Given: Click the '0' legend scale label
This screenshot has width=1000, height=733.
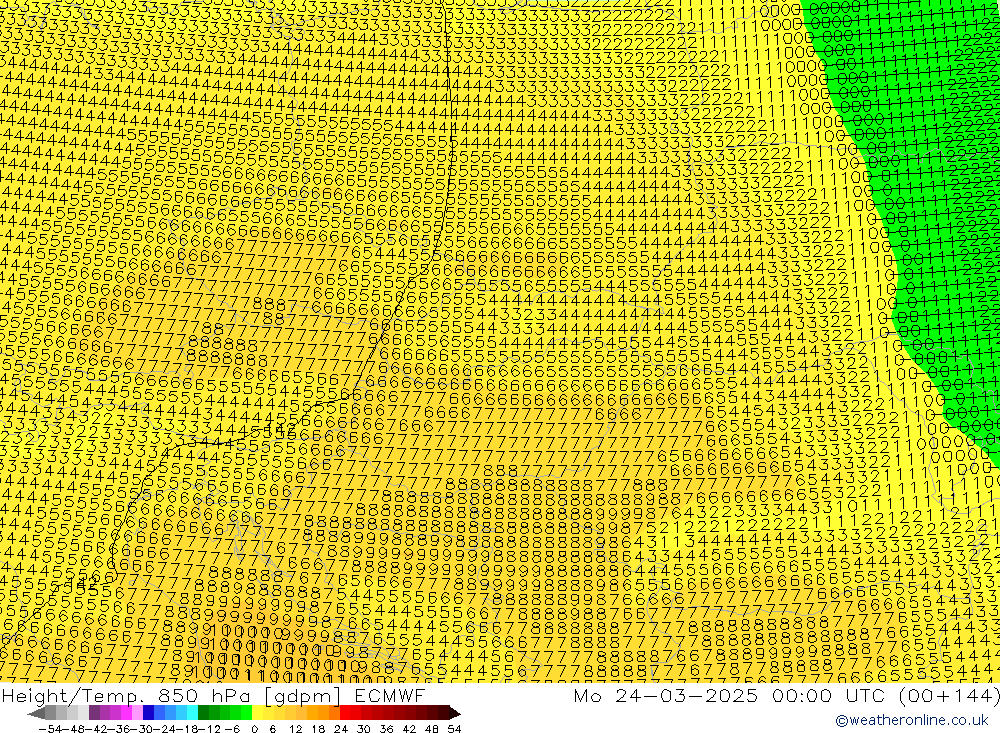Looking at the screenshot, I should tap(254, 729).
